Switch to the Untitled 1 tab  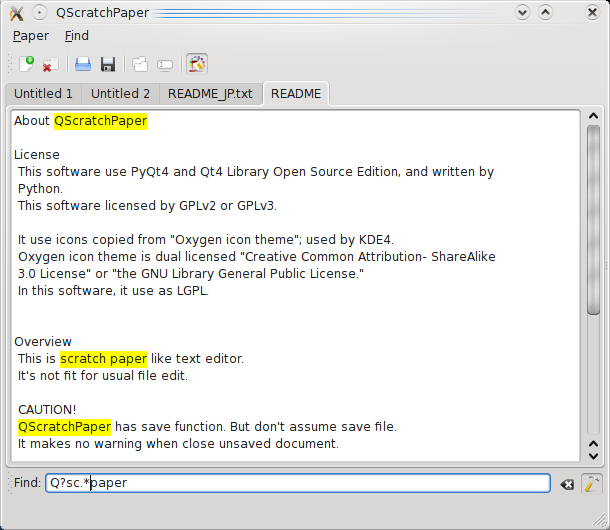click(44, 94)
